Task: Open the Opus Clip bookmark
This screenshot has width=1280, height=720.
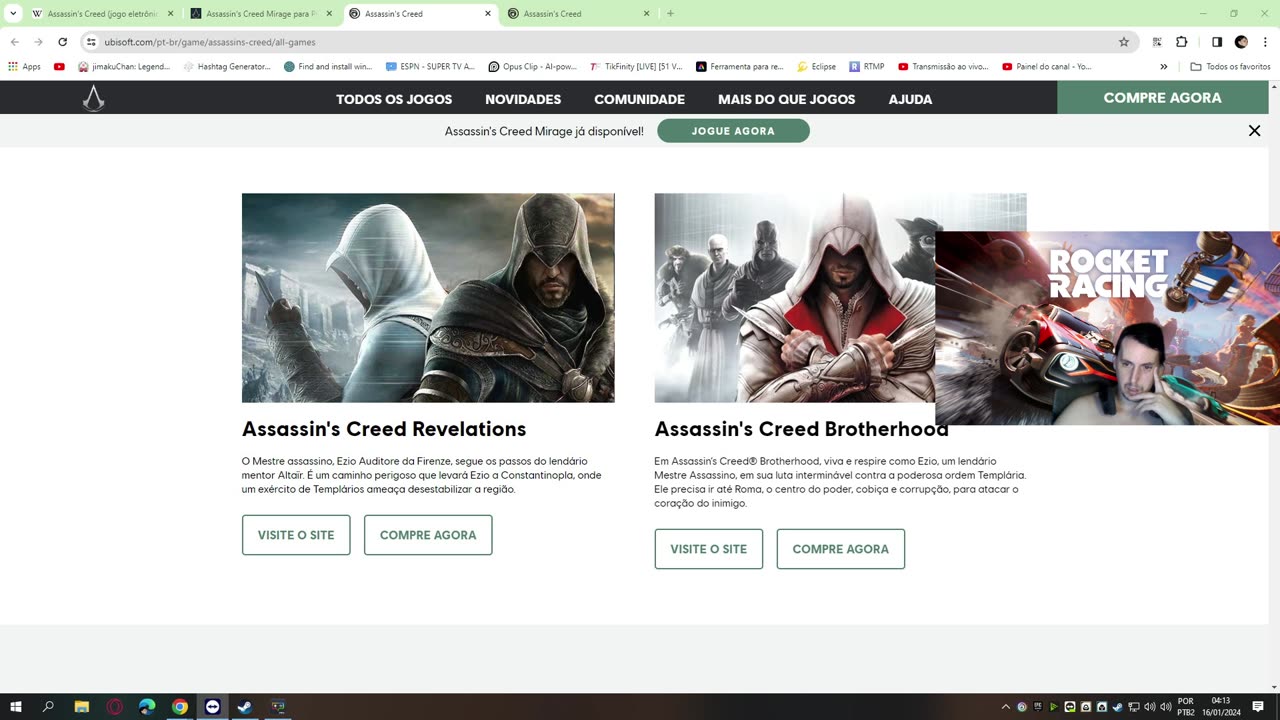Action: coord(532,67)
